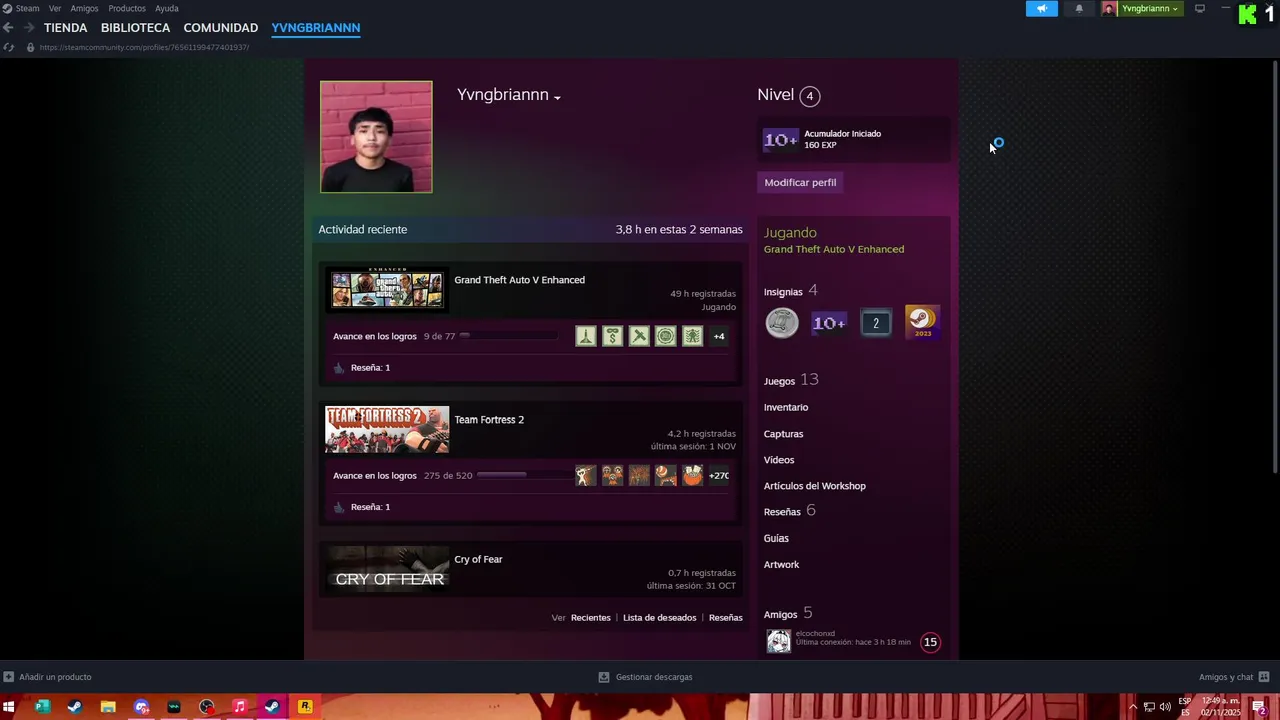The image size is (1280, 720).
Task: Open the Steam announcements megaphone button
Action: tap(1041, 8)
